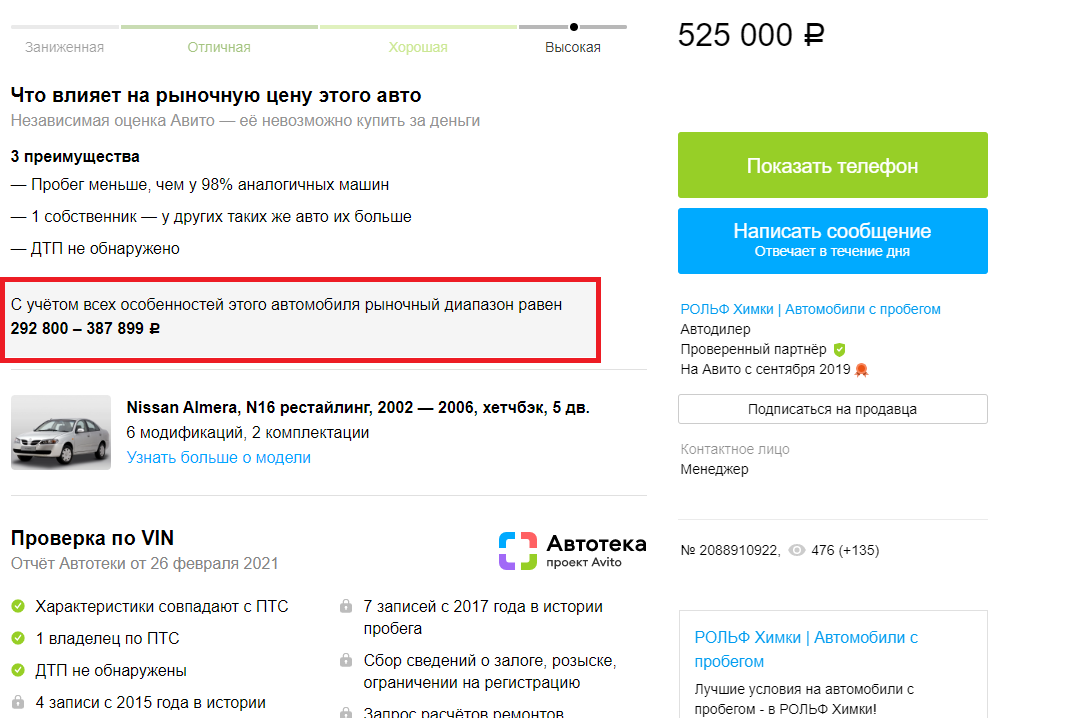Click Подписаться на продавца button
Viewport: 1066px width, 718px height.
(832, 409)
